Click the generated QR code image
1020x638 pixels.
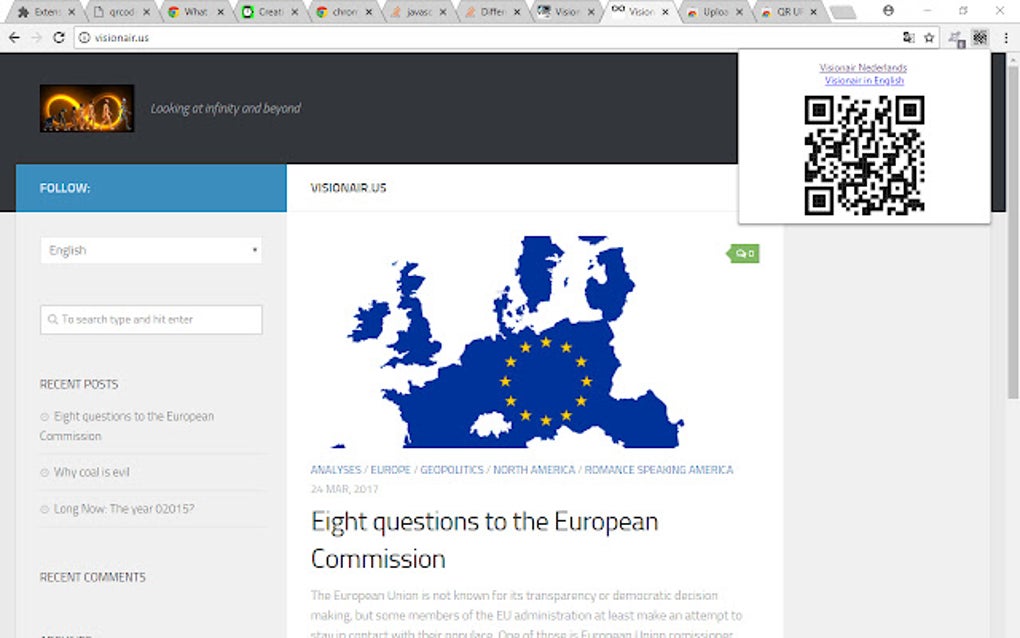(x=864, y=155)
